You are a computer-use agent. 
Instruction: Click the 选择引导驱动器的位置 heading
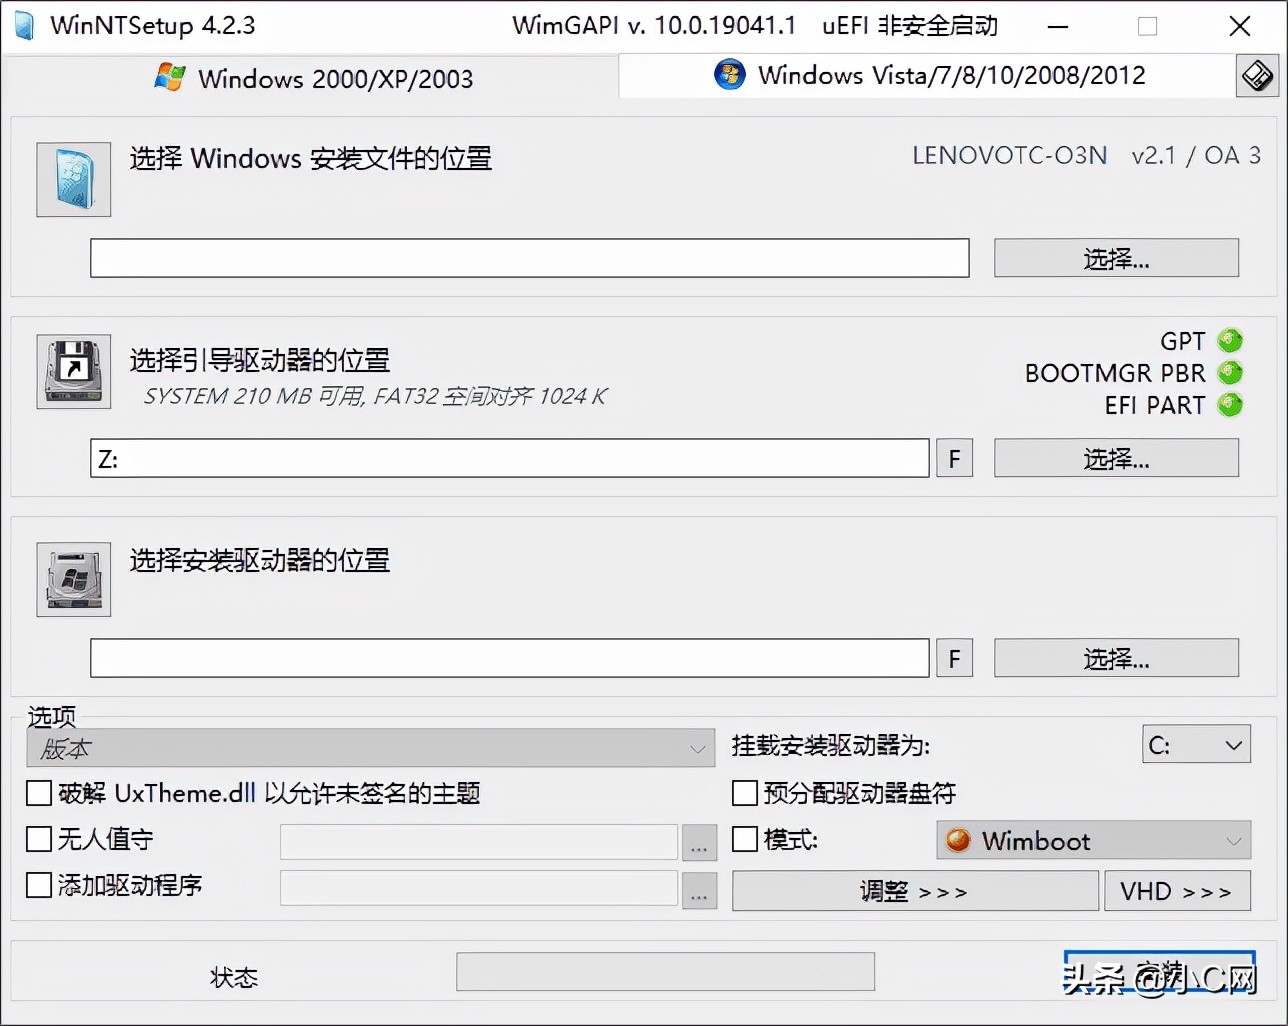[x=260, y=360]
